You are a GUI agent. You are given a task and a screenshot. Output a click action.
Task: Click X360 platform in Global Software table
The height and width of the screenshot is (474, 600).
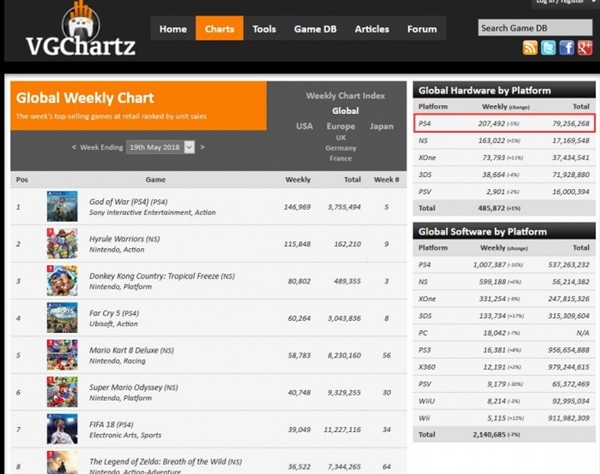426,367
